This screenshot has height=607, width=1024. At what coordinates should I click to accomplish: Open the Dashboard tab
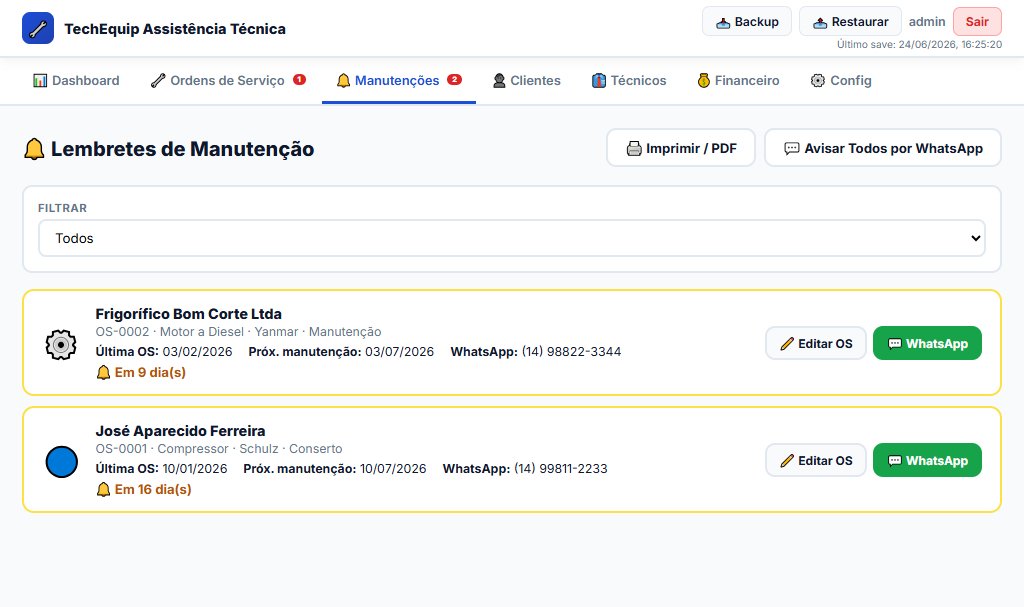[76, 80]
